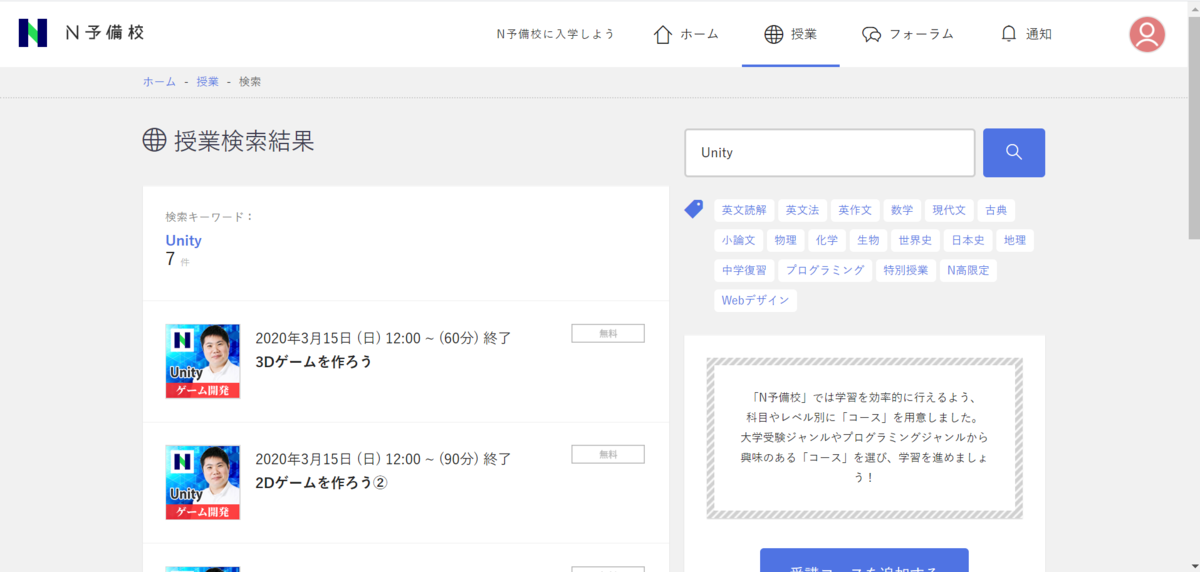Select the 授業 navigation label
The height and width of the screenshot is (572, 1200).
(x=804, y=34)
